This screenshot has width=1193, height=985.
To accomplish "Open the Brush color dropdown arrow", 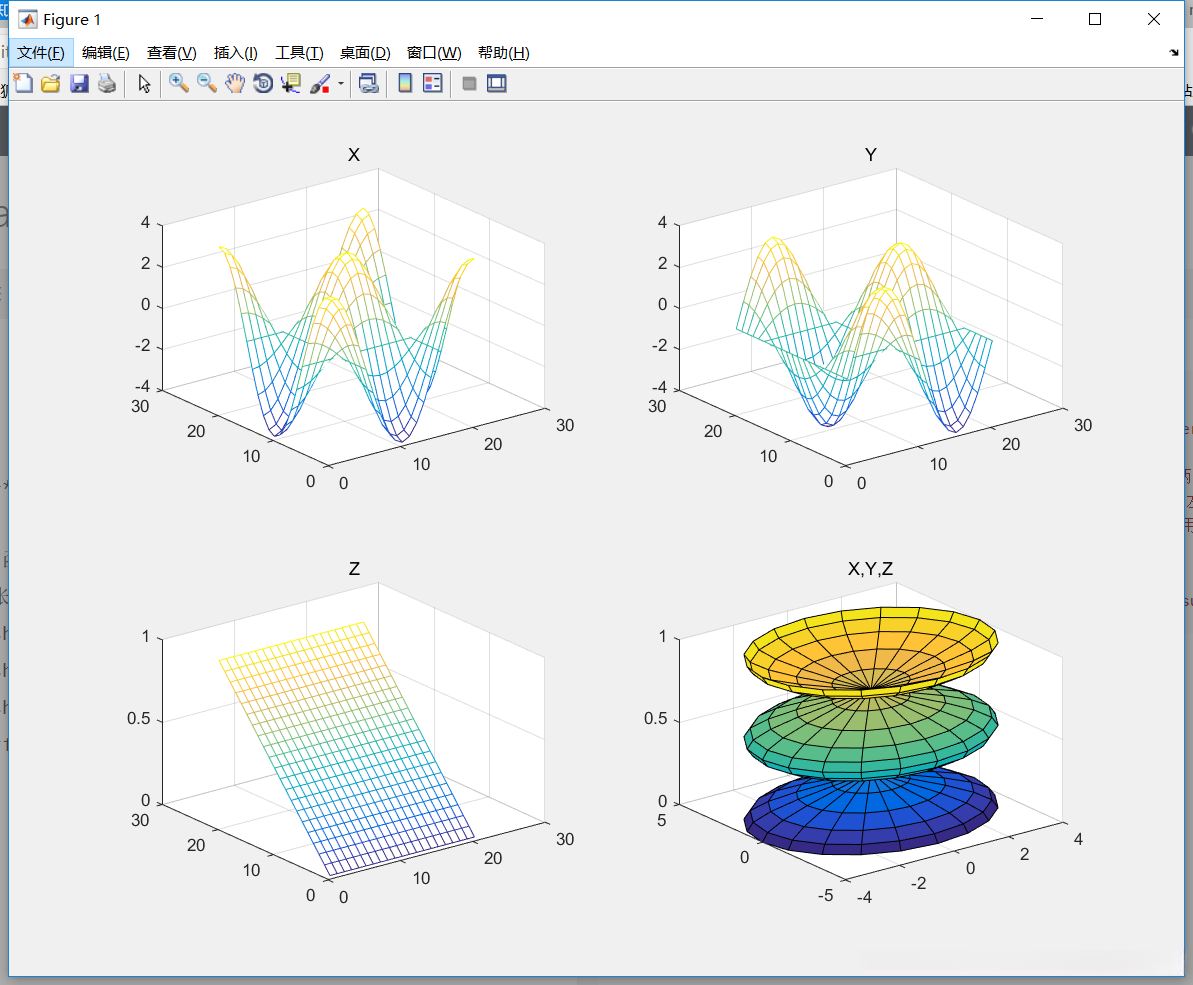I will [x=340, y=84].
